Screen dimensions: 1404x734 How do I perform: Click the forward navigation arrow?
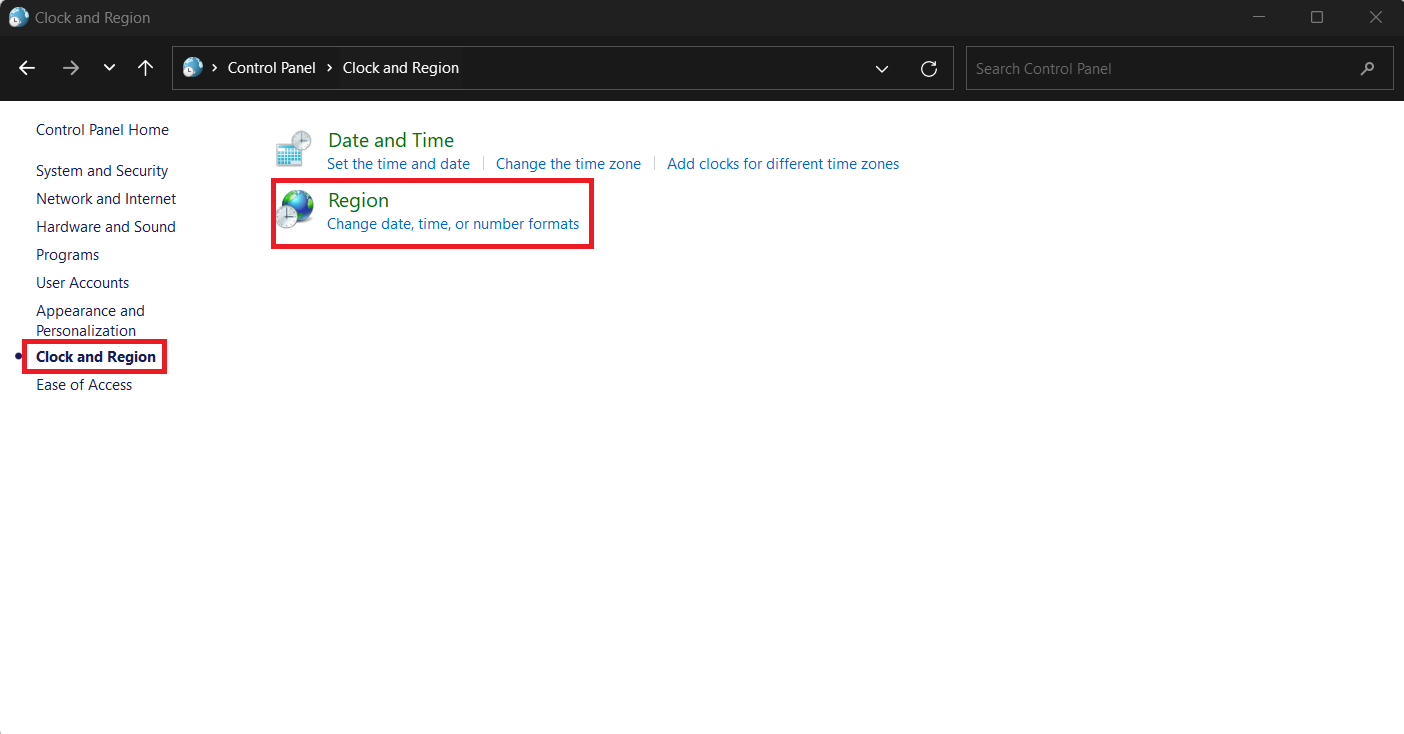pos(70,68)
